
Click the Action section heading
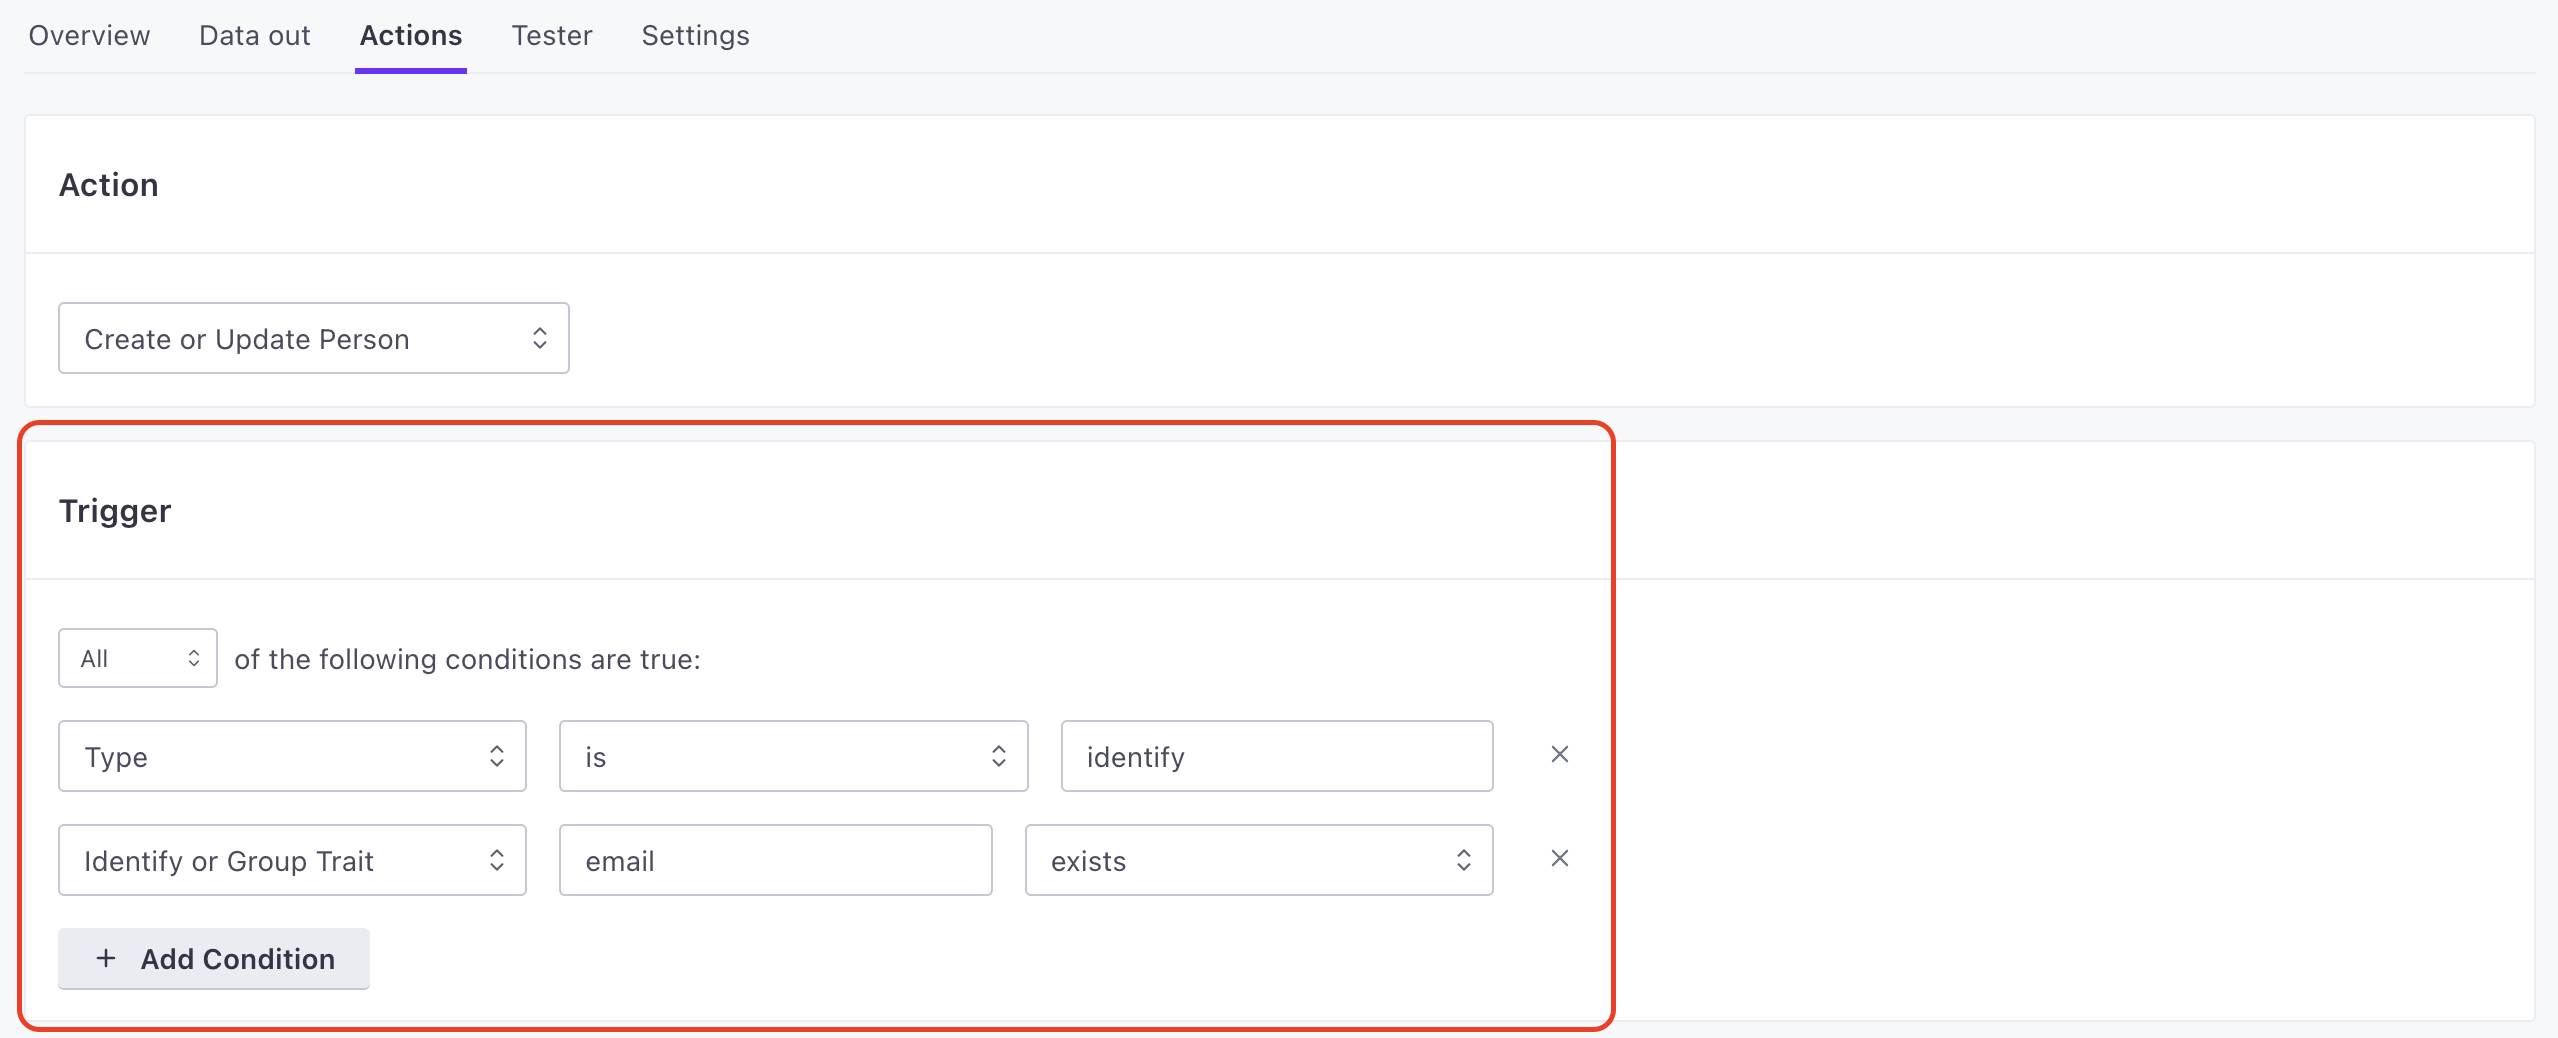pyautogui.click(x=109, y=185)
